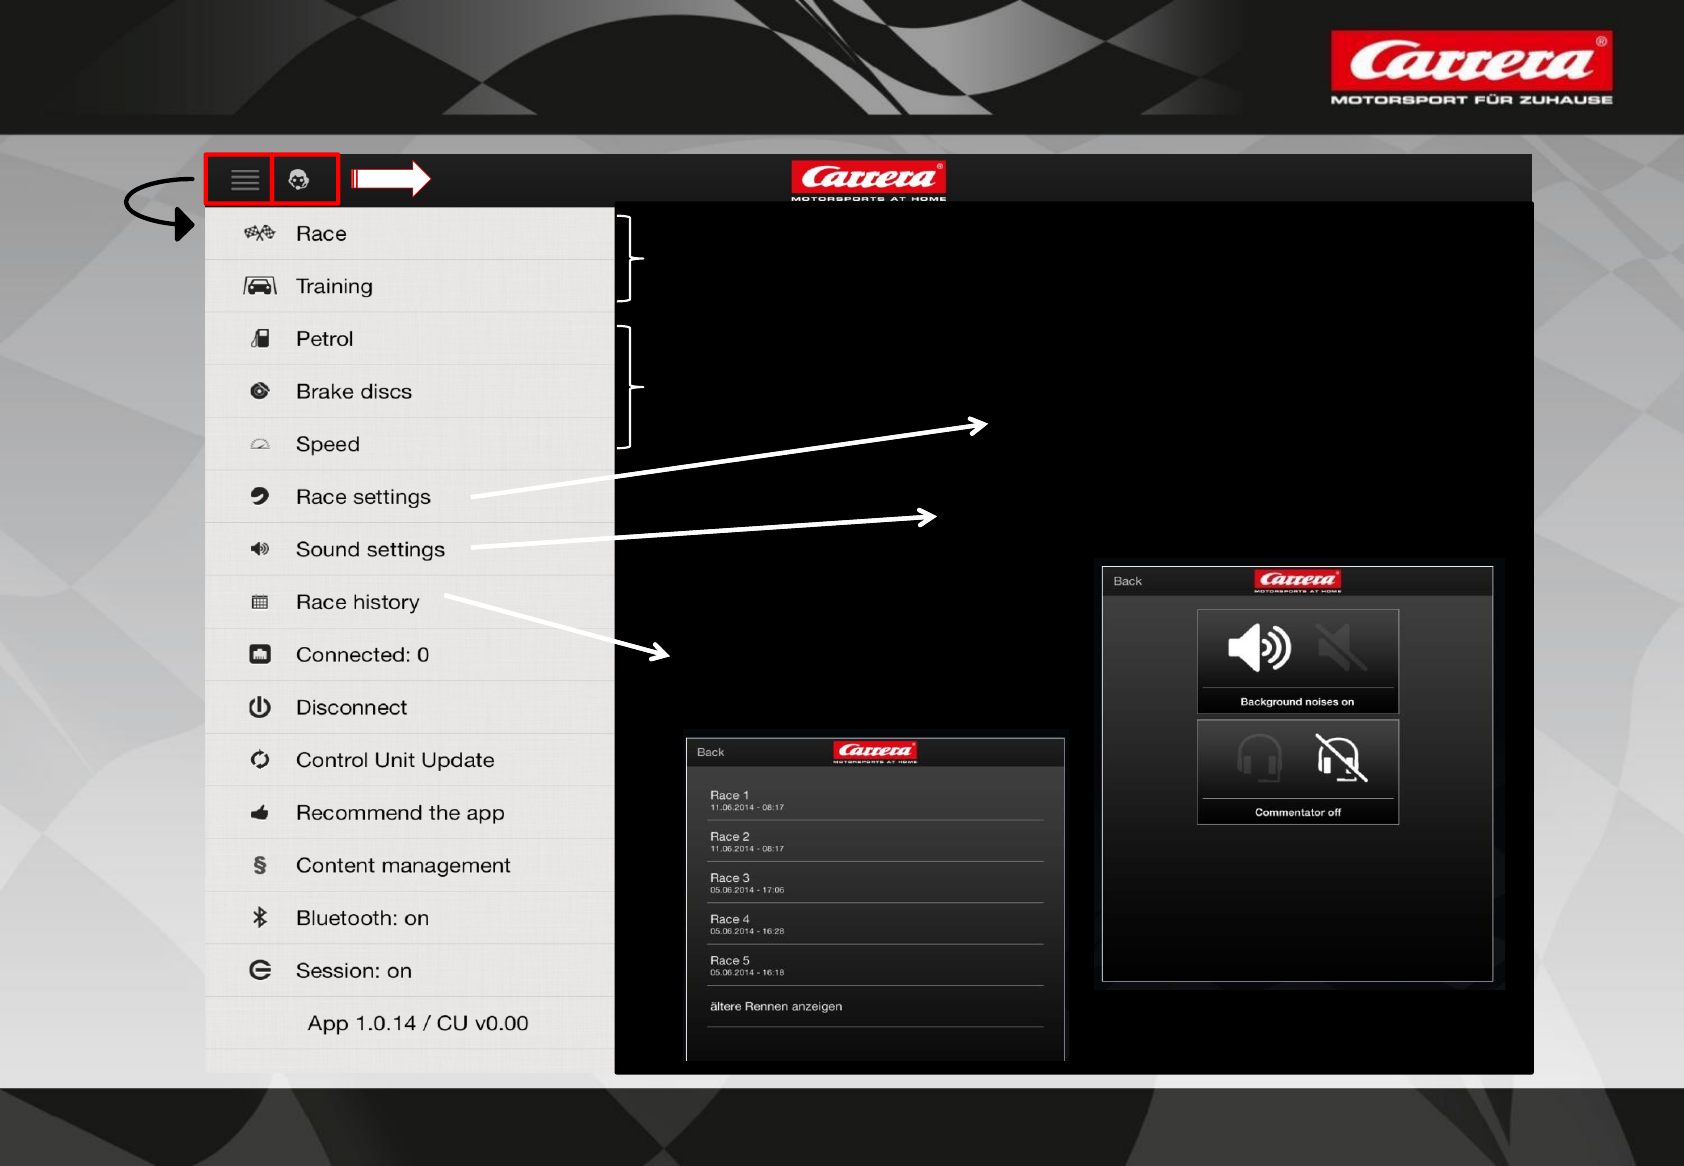The width and height of the screenshot is (1684, 1166).
Task: Open Race history from the menu
Action: pyautogui.click(x=410, y=602)
